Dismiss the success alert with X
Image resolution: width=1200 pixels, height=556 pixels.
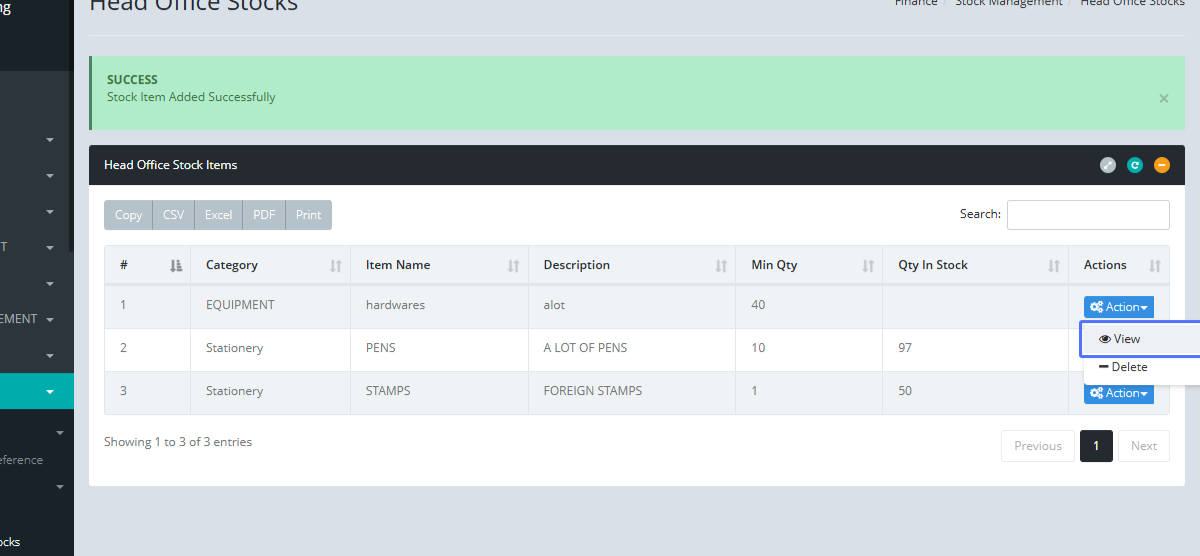coord(1163,98)
